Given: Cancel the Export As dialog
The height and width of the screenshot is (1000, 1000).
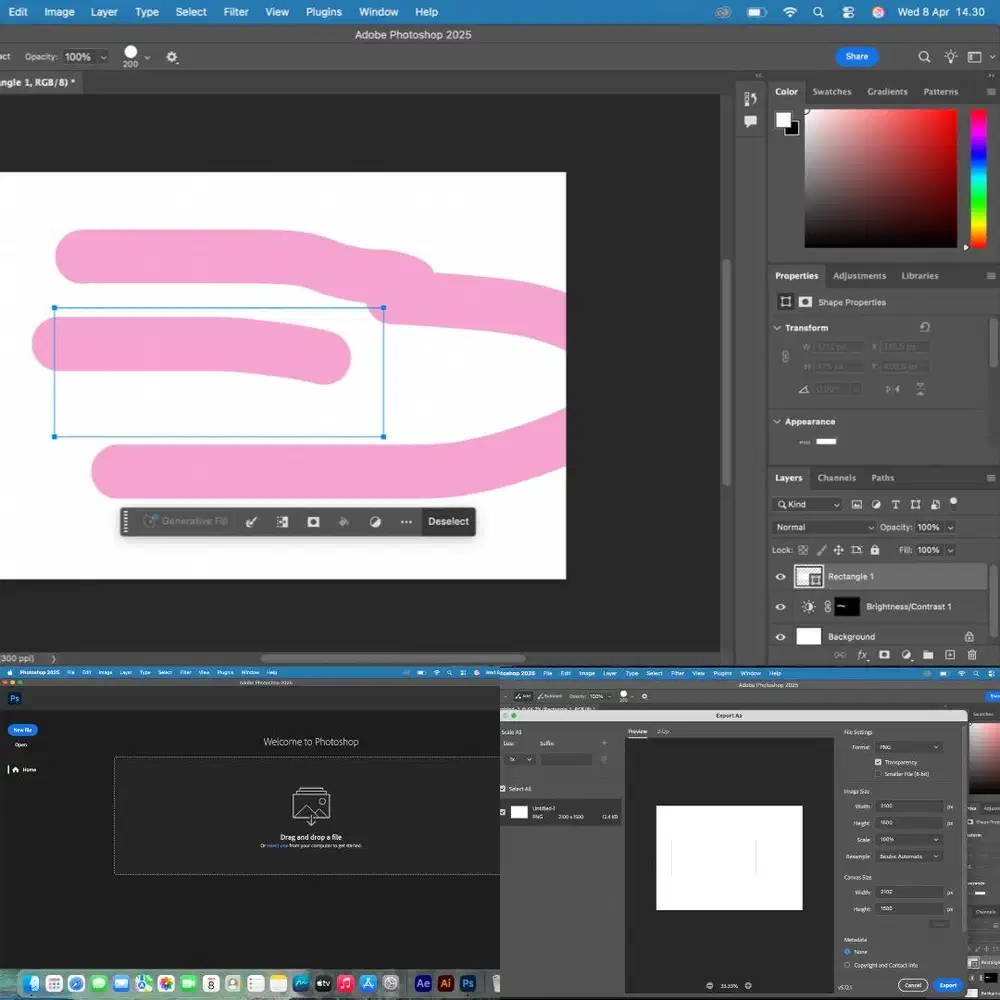Looking at the screenshot, I should 912,985.
